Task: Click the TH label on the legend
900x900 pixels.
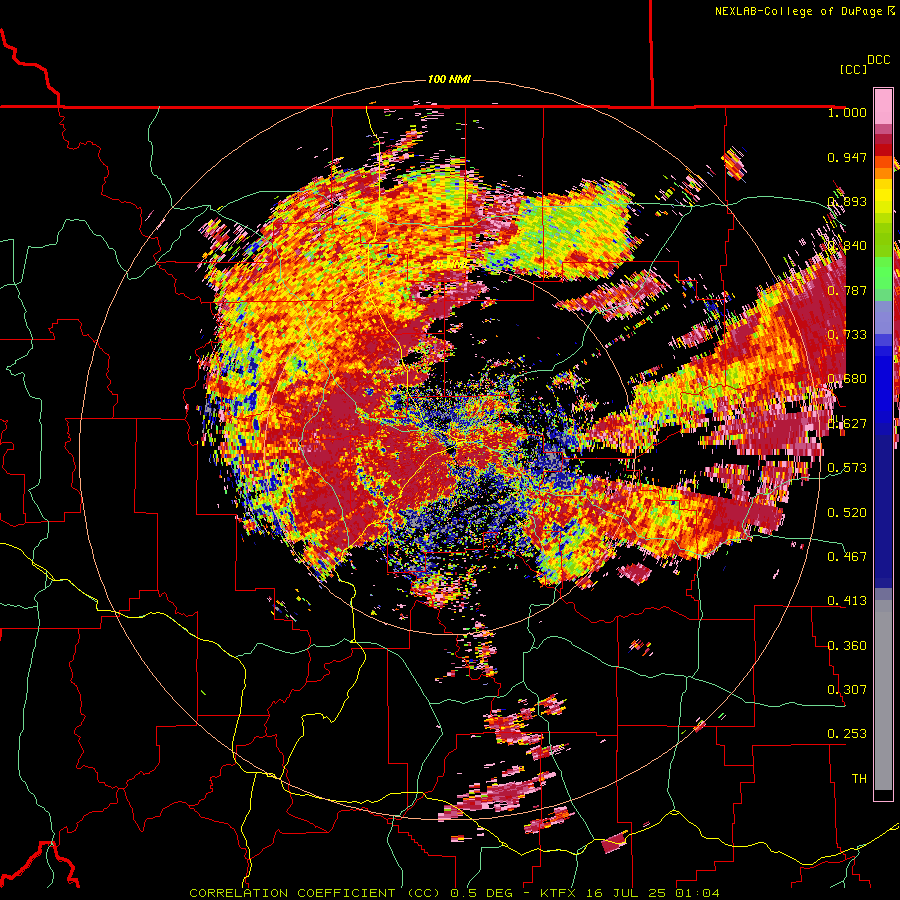Action: click(x=859, y=779)
